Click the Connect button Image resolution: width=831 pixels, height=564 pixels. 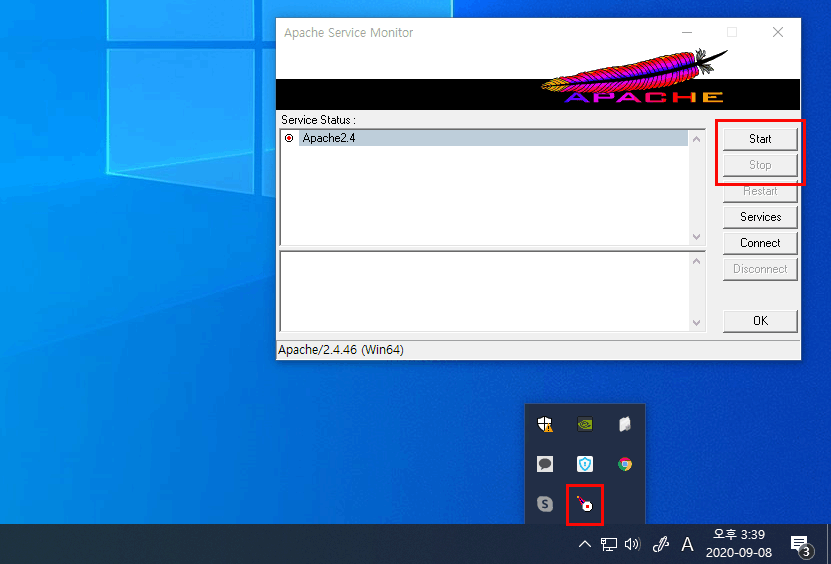[760, 243]
